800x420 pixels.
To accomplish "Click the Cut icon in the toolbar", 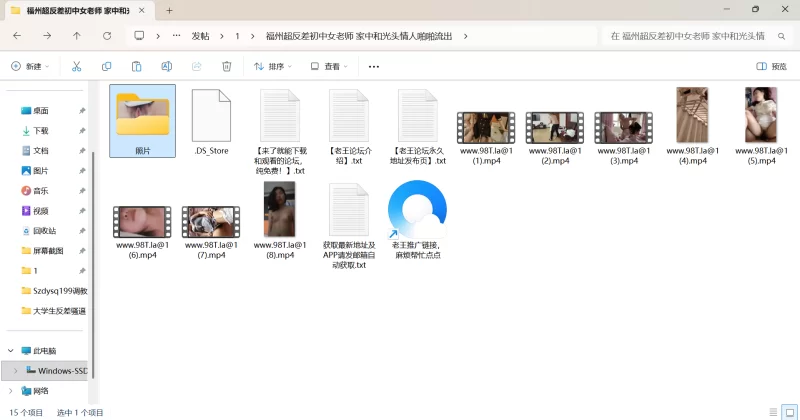I will [76, 66].
